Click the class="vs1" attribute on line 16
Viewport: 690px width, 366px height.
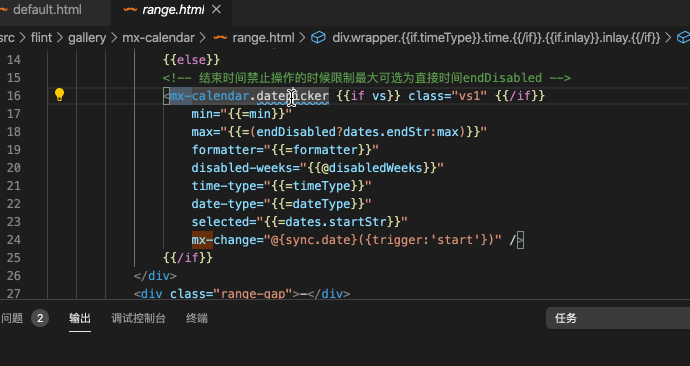448,96
